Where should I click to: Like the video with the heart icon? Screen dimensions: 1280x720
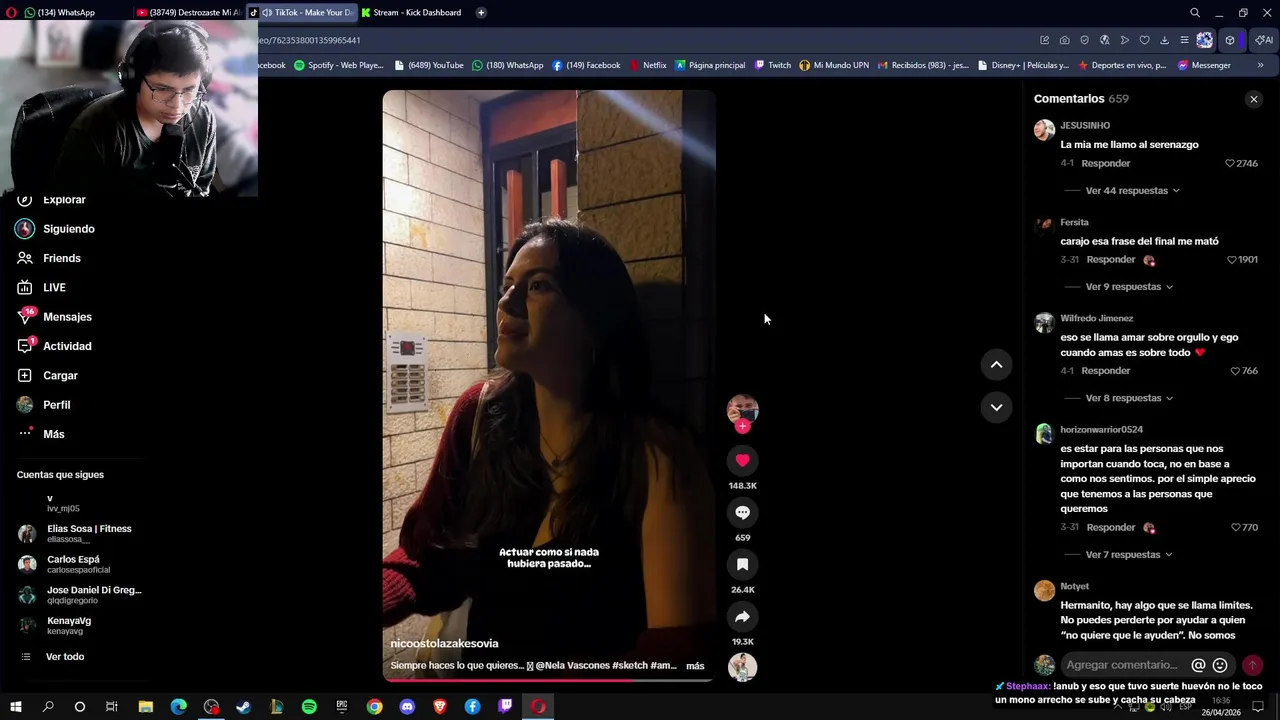tap(742, 460)
